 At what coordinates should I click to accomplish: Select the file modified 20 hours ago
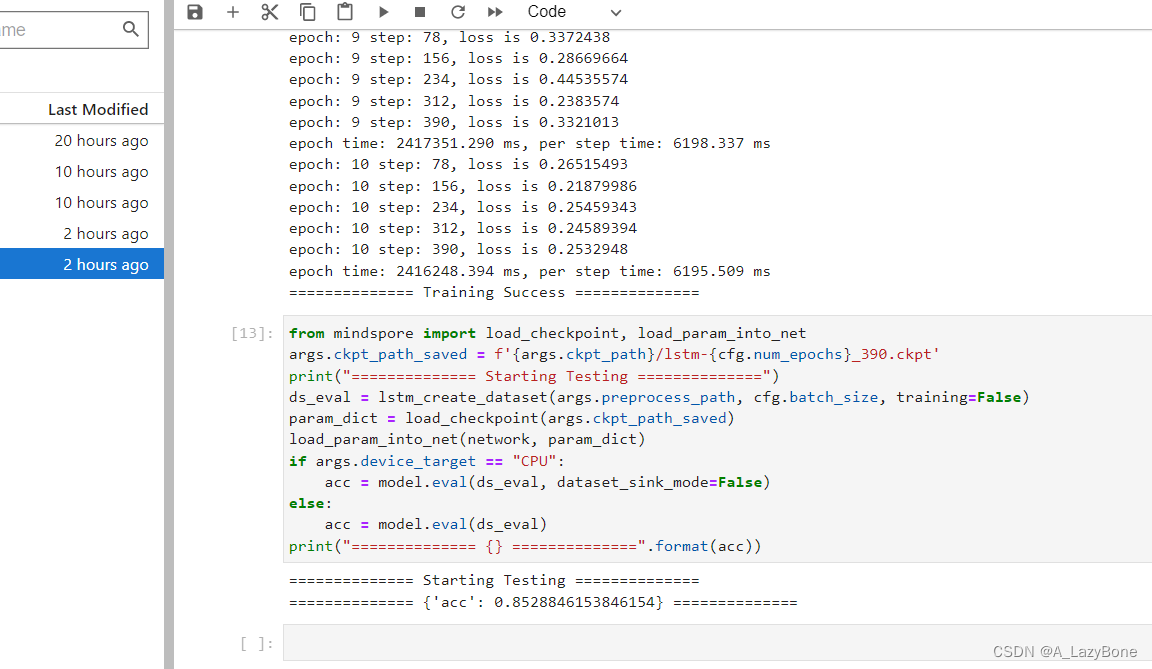coord(82,140)
